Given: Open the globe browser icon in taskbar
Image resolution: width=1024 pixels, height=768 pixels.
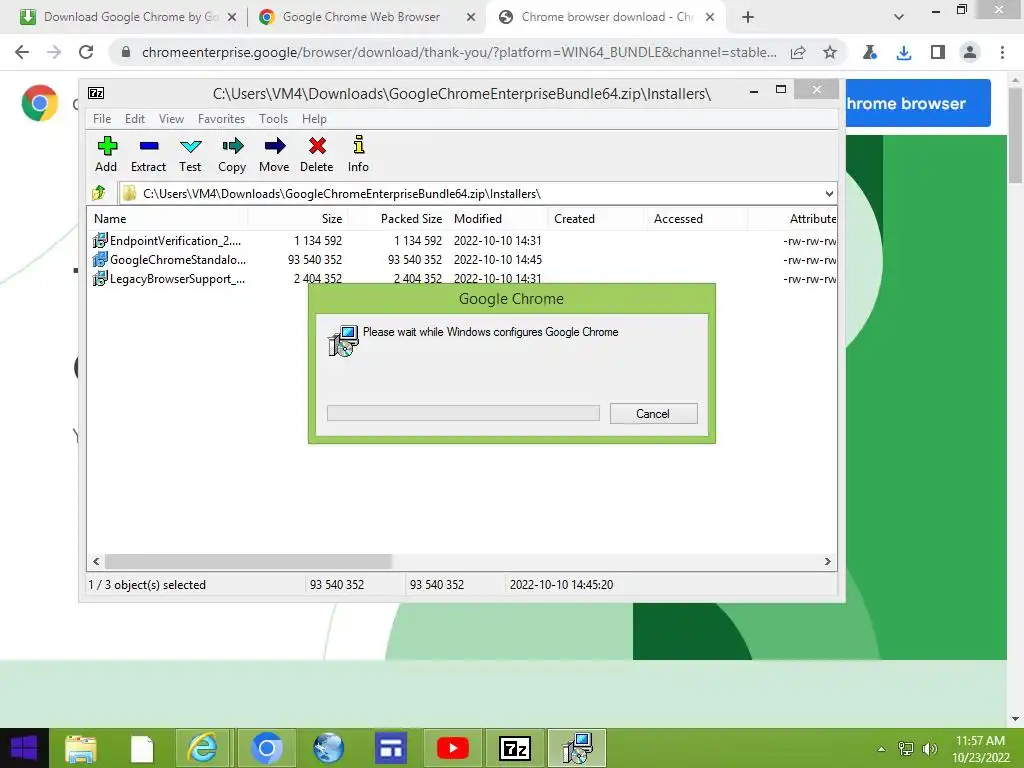Looking at the screenshot, I should tap(328, 748).
